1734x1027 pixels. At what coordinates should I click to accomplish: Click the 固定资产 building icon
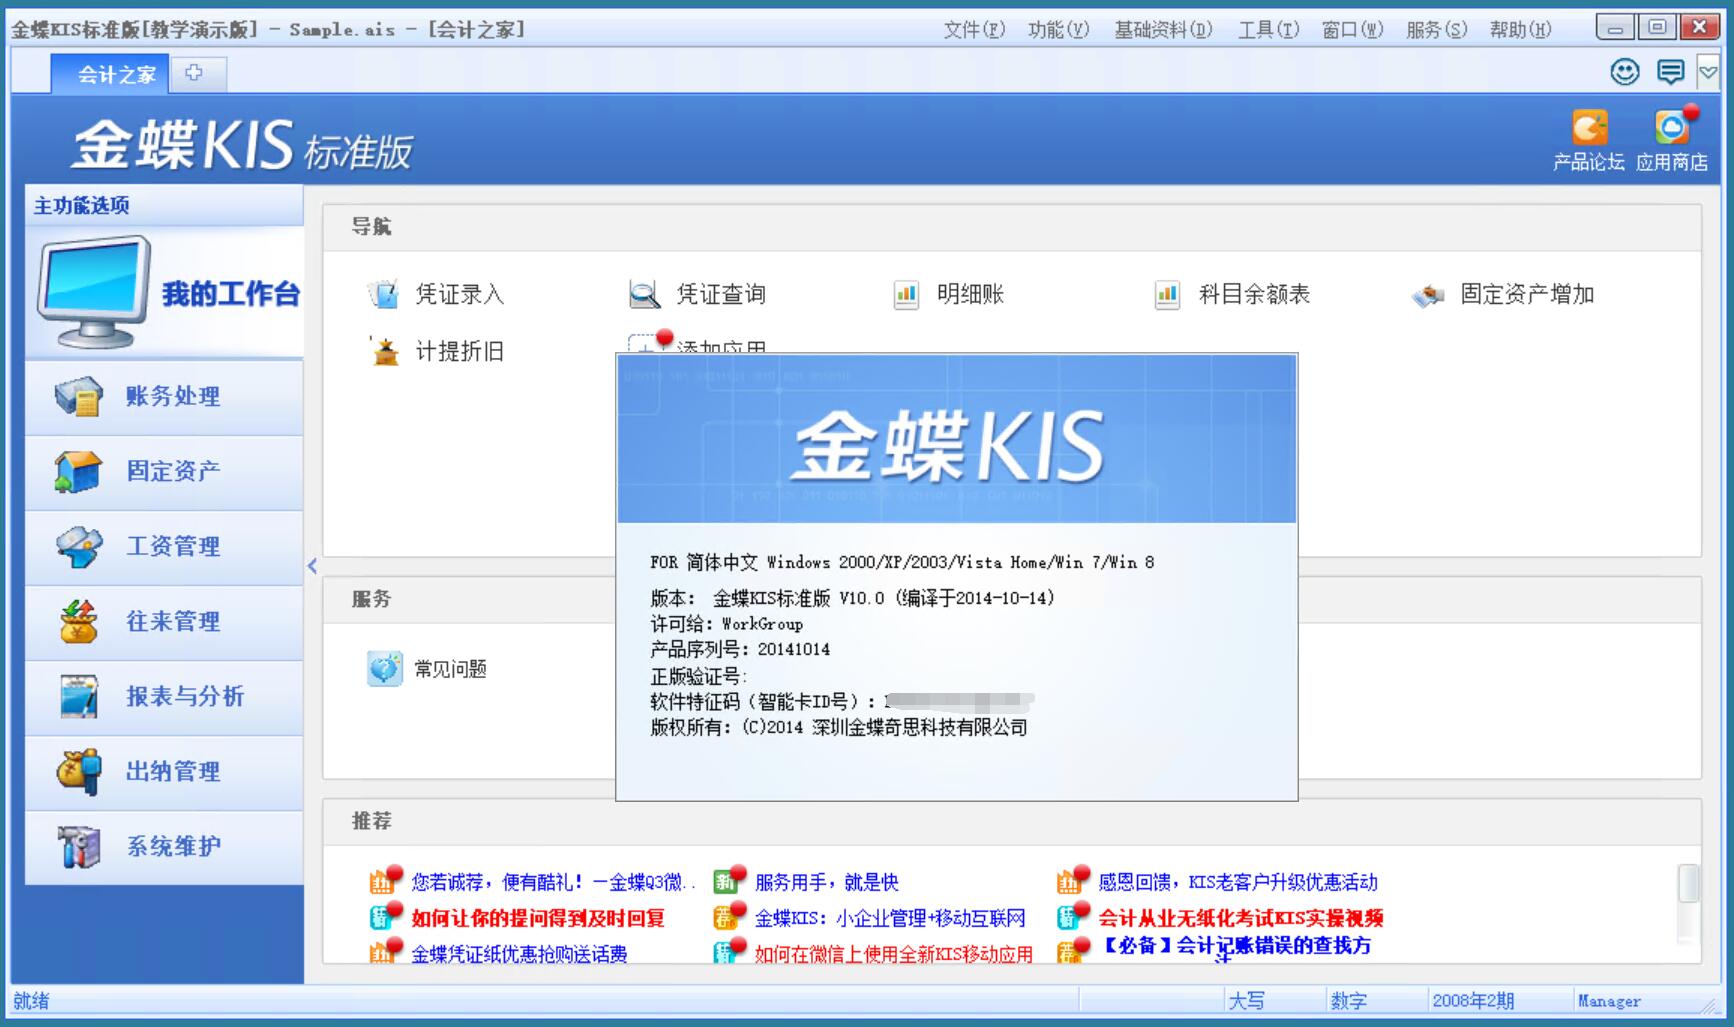[79, 471]
